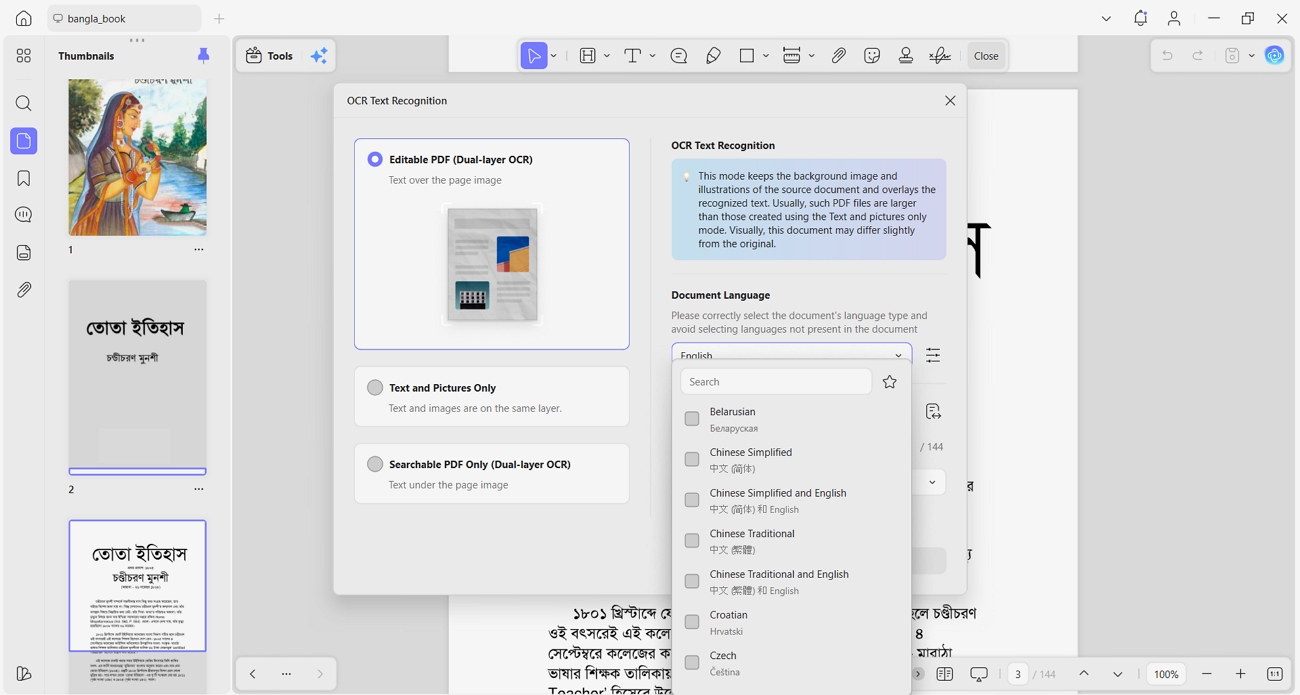The height and width of the screenshot is (695, 1300).
Task: Click the undo arrow icon
Action: 1167,56
